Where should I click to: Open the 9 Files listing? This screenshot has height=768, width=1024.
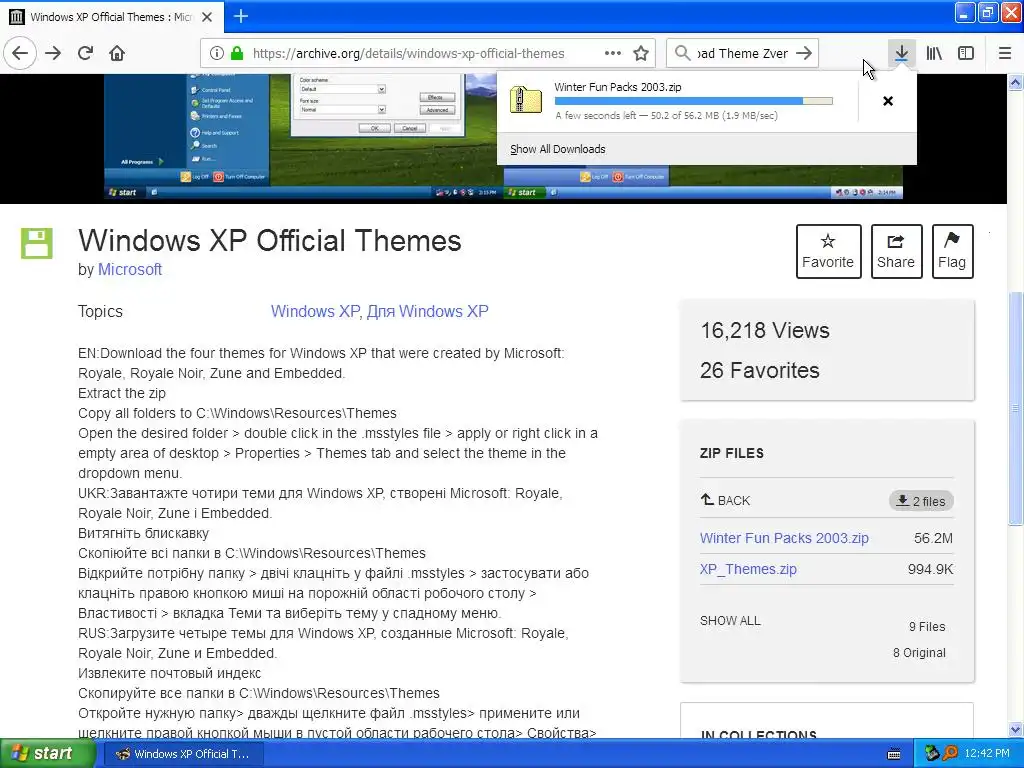[x=927, y=626]
